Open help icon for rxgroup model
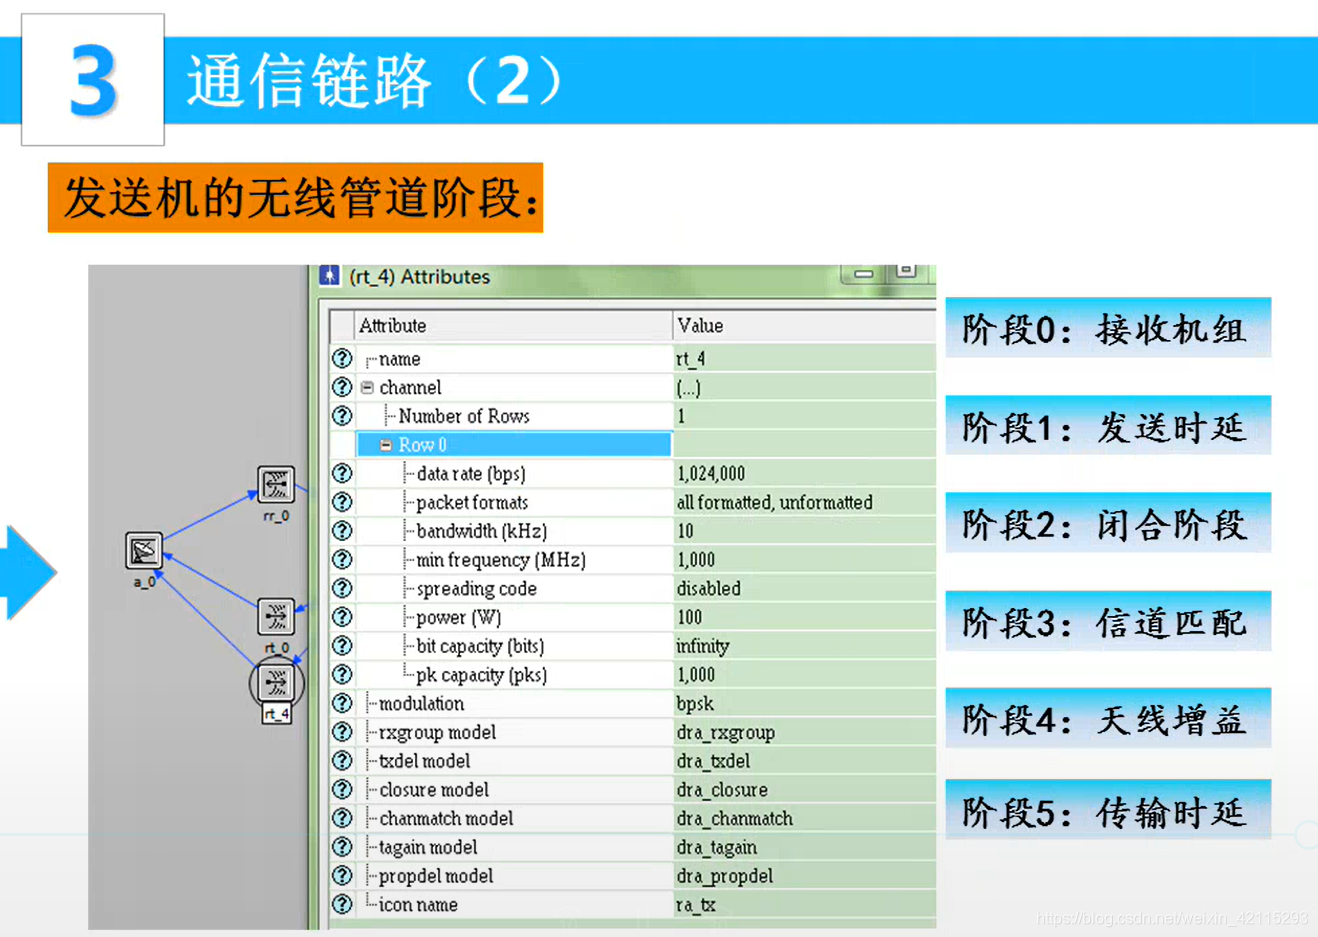Screen dimensions: 1318x937 (x=342, y=732)
